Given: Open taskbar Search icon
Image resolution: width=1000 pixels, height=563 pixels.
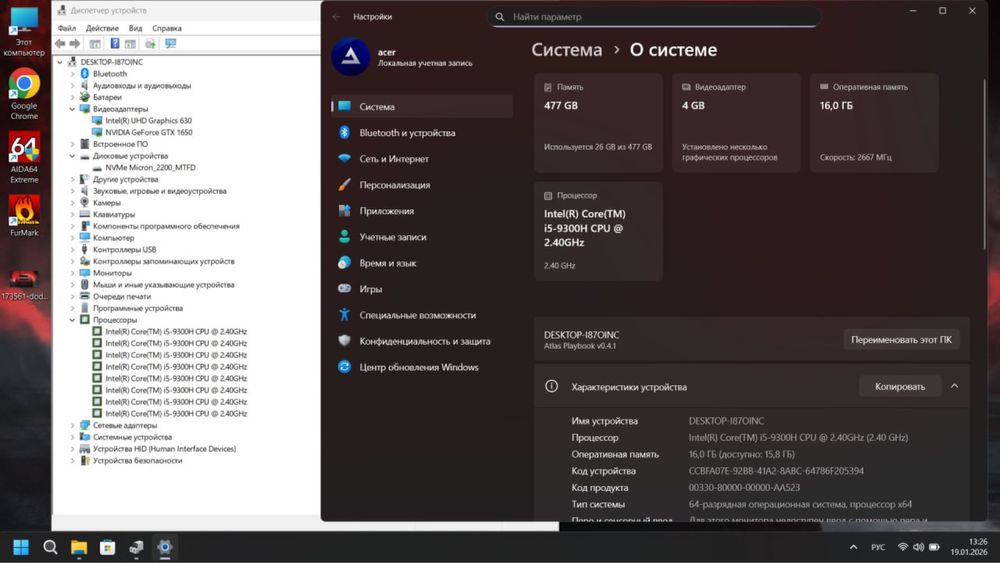Looking at the screenshot, I should pos(50,547).
